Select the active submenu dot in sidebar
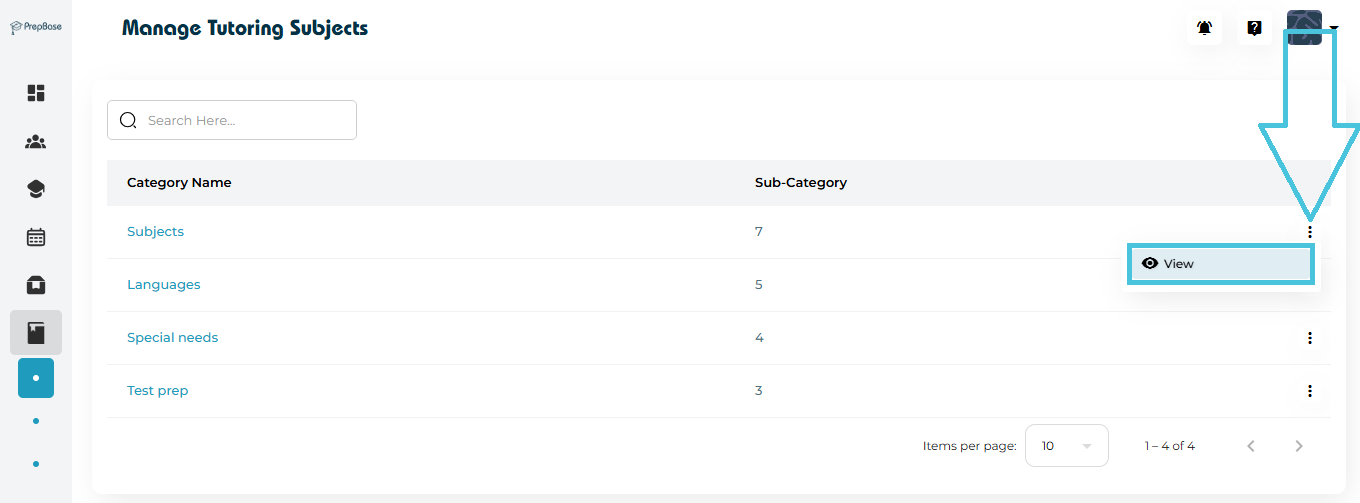Image resolution: width=1360 pixels, height=503 pixels. coord(36,378)
